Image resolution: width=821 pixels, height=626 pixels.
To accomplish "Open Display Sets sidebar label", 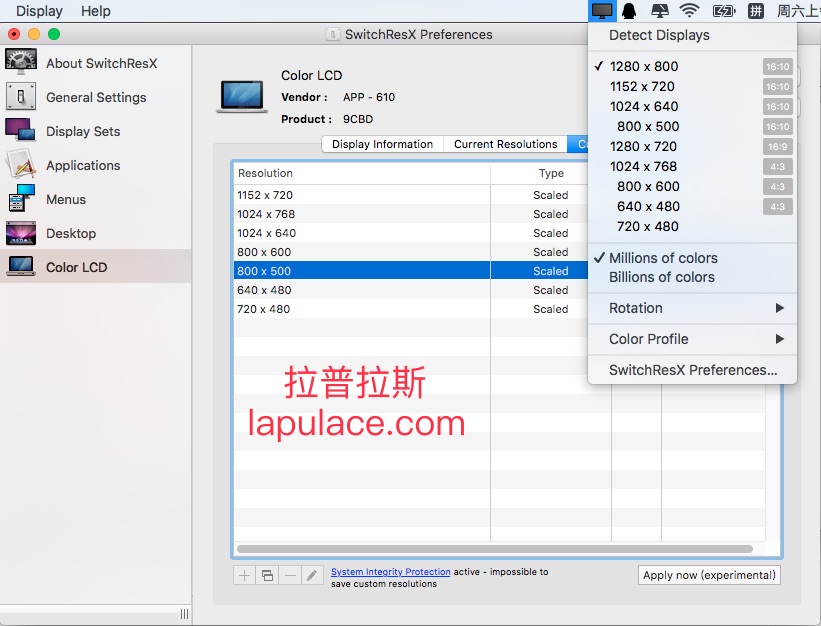I will [83, 131].
